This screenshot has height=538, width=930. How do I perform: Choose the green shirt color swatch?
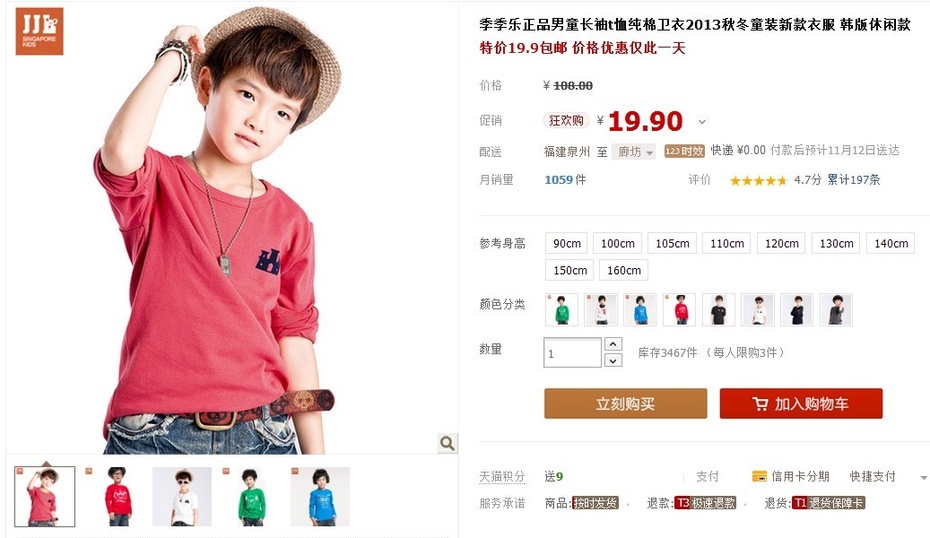point(562,309)
